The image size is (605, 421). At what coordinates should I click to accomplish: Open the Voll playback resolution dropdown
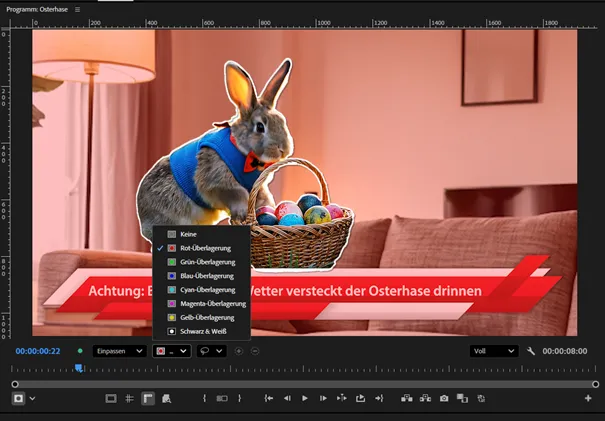click(x=493, y=351)
